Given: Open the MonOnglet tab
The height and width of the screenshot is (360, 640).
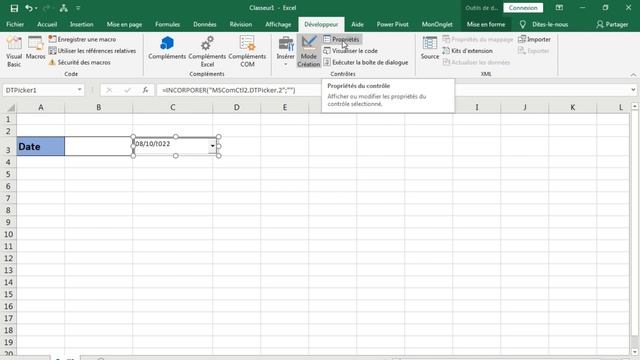Looking at the screenshot, I should point(437,24).
